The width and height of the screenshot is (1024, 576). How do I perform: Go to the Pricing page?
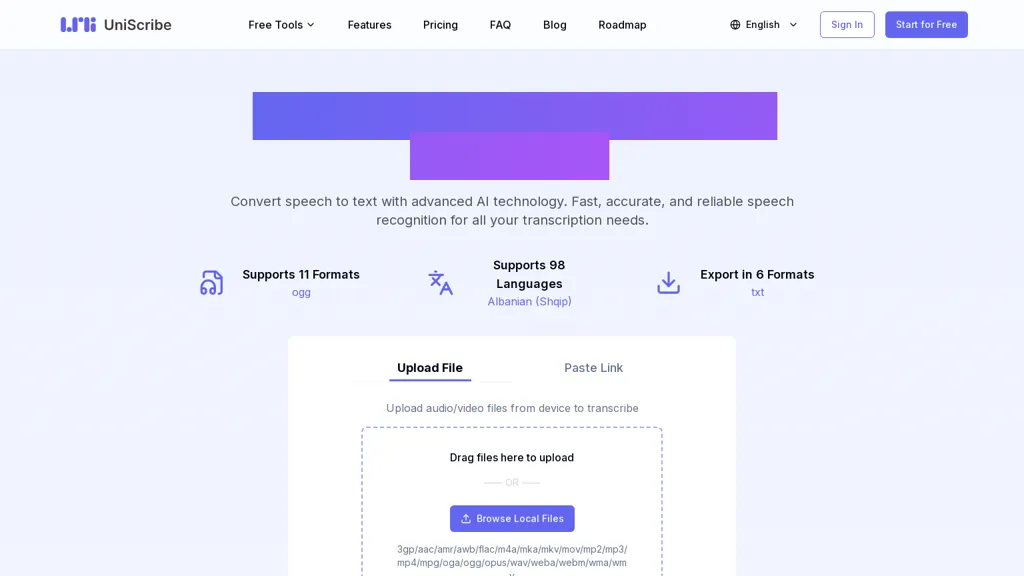[x=440, y=24]
